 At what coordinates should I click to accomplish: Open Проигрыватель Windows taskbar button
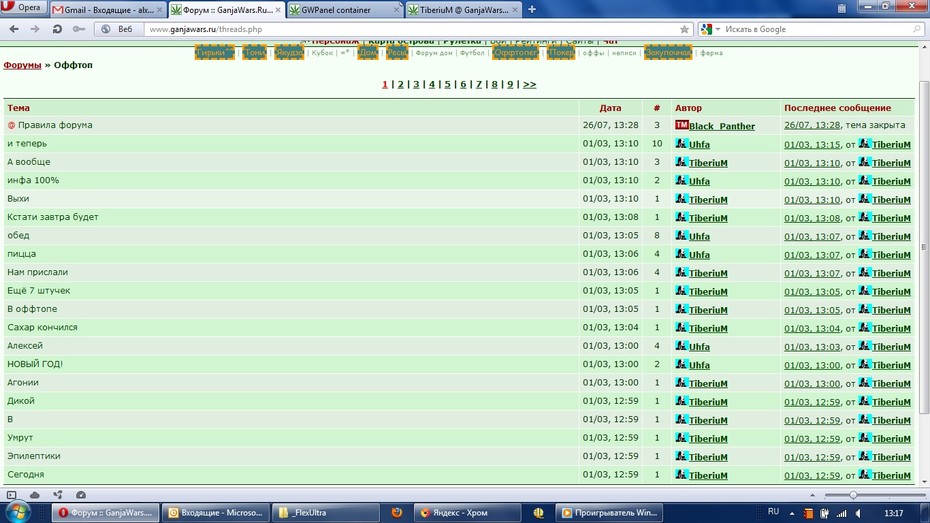coord(609,513)
